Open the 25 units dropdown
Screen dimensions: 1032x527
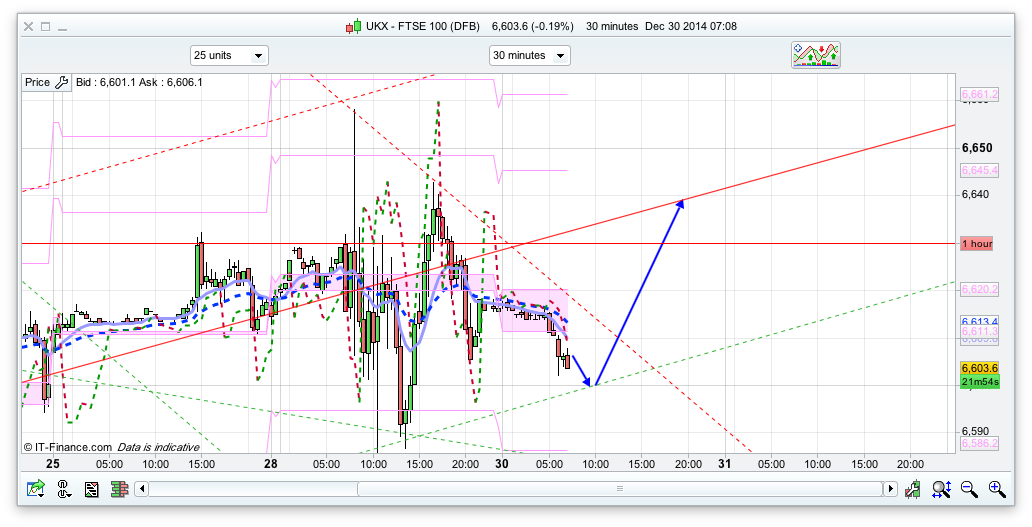[x=229, y=55]
